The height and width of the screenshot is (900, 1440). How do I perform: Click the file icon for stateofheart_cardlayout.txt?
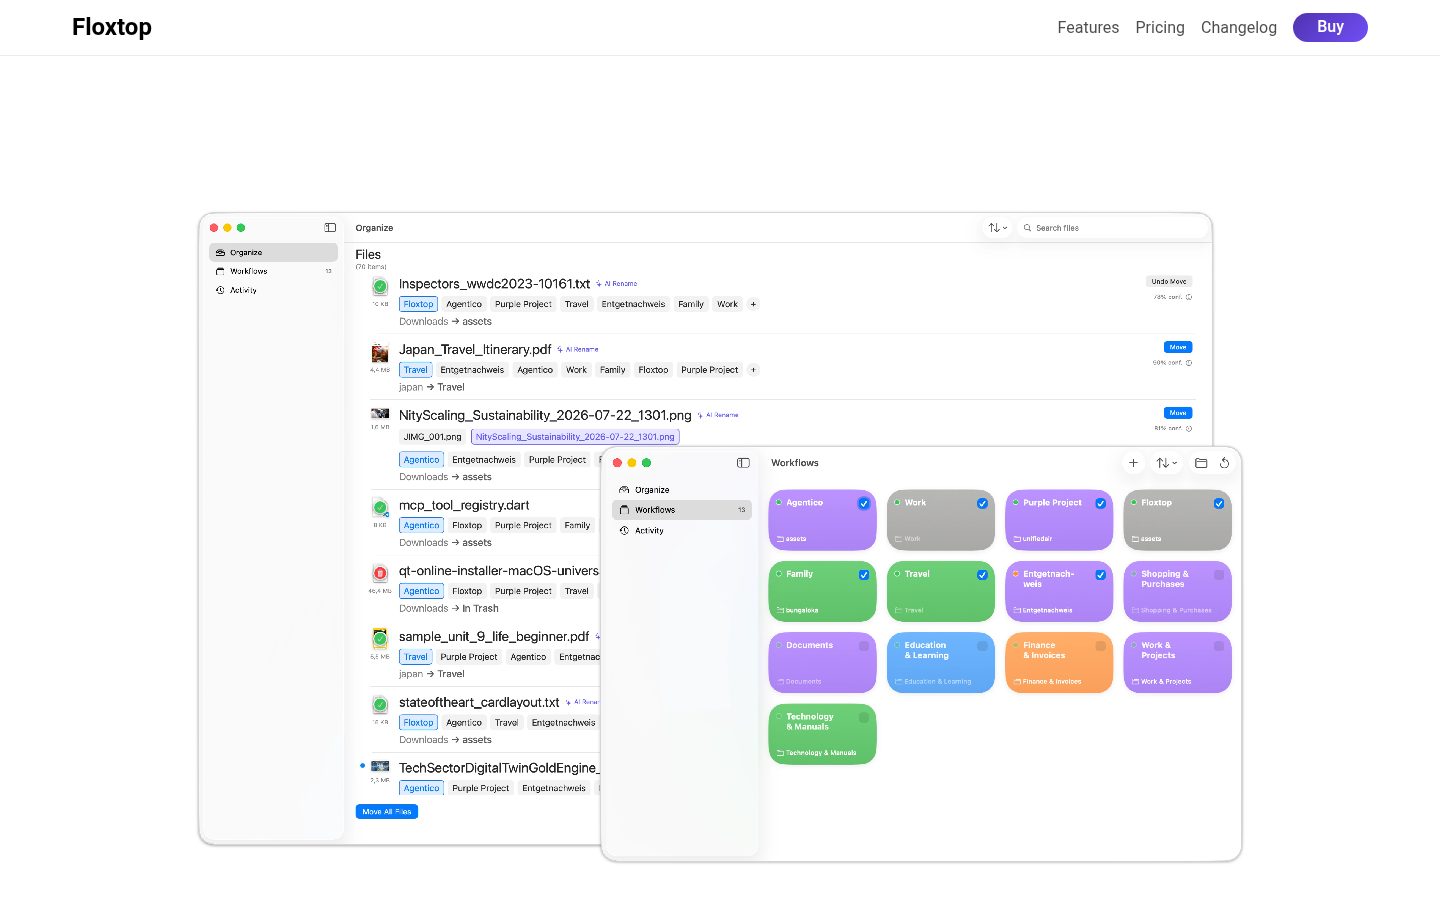pos(380,705)
